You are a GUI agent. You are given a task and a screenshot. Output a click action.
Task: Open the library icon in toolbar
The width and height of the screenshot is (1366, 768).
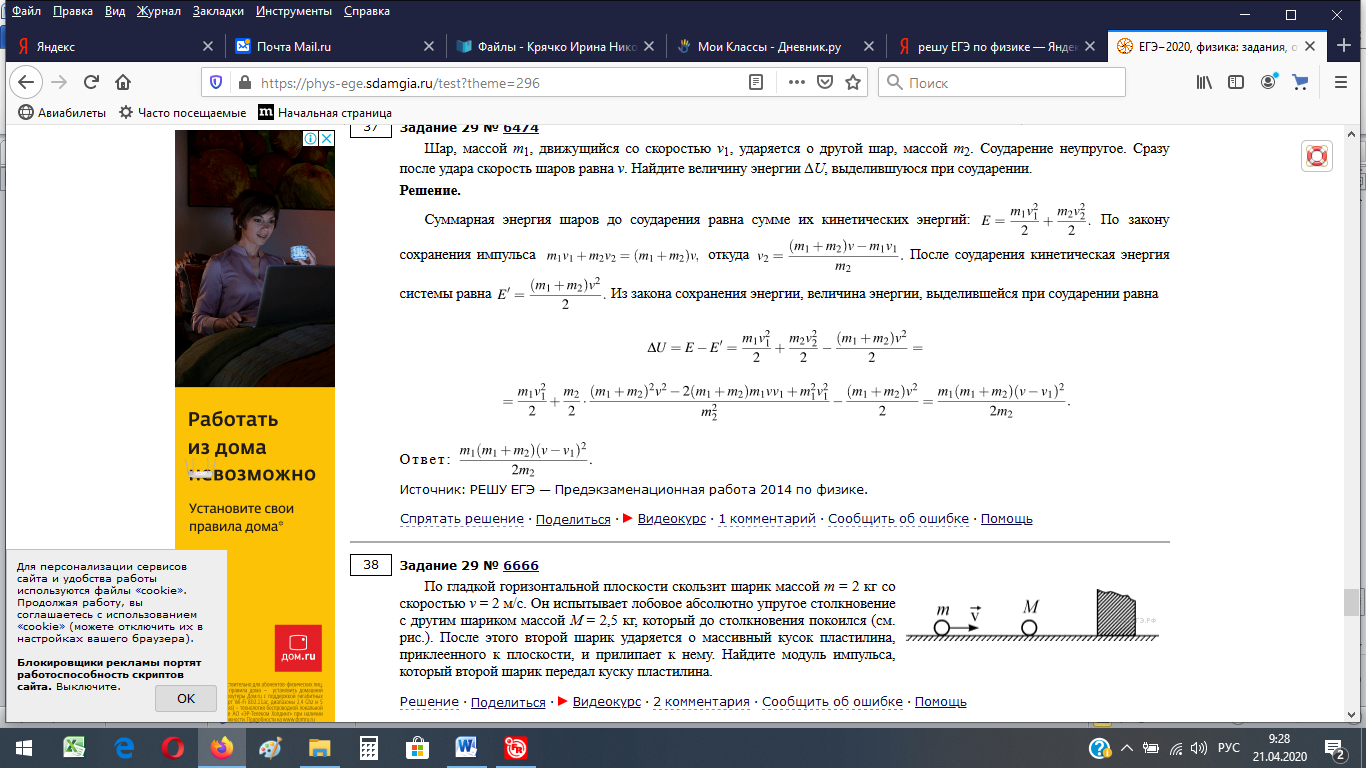(1204, 83)
